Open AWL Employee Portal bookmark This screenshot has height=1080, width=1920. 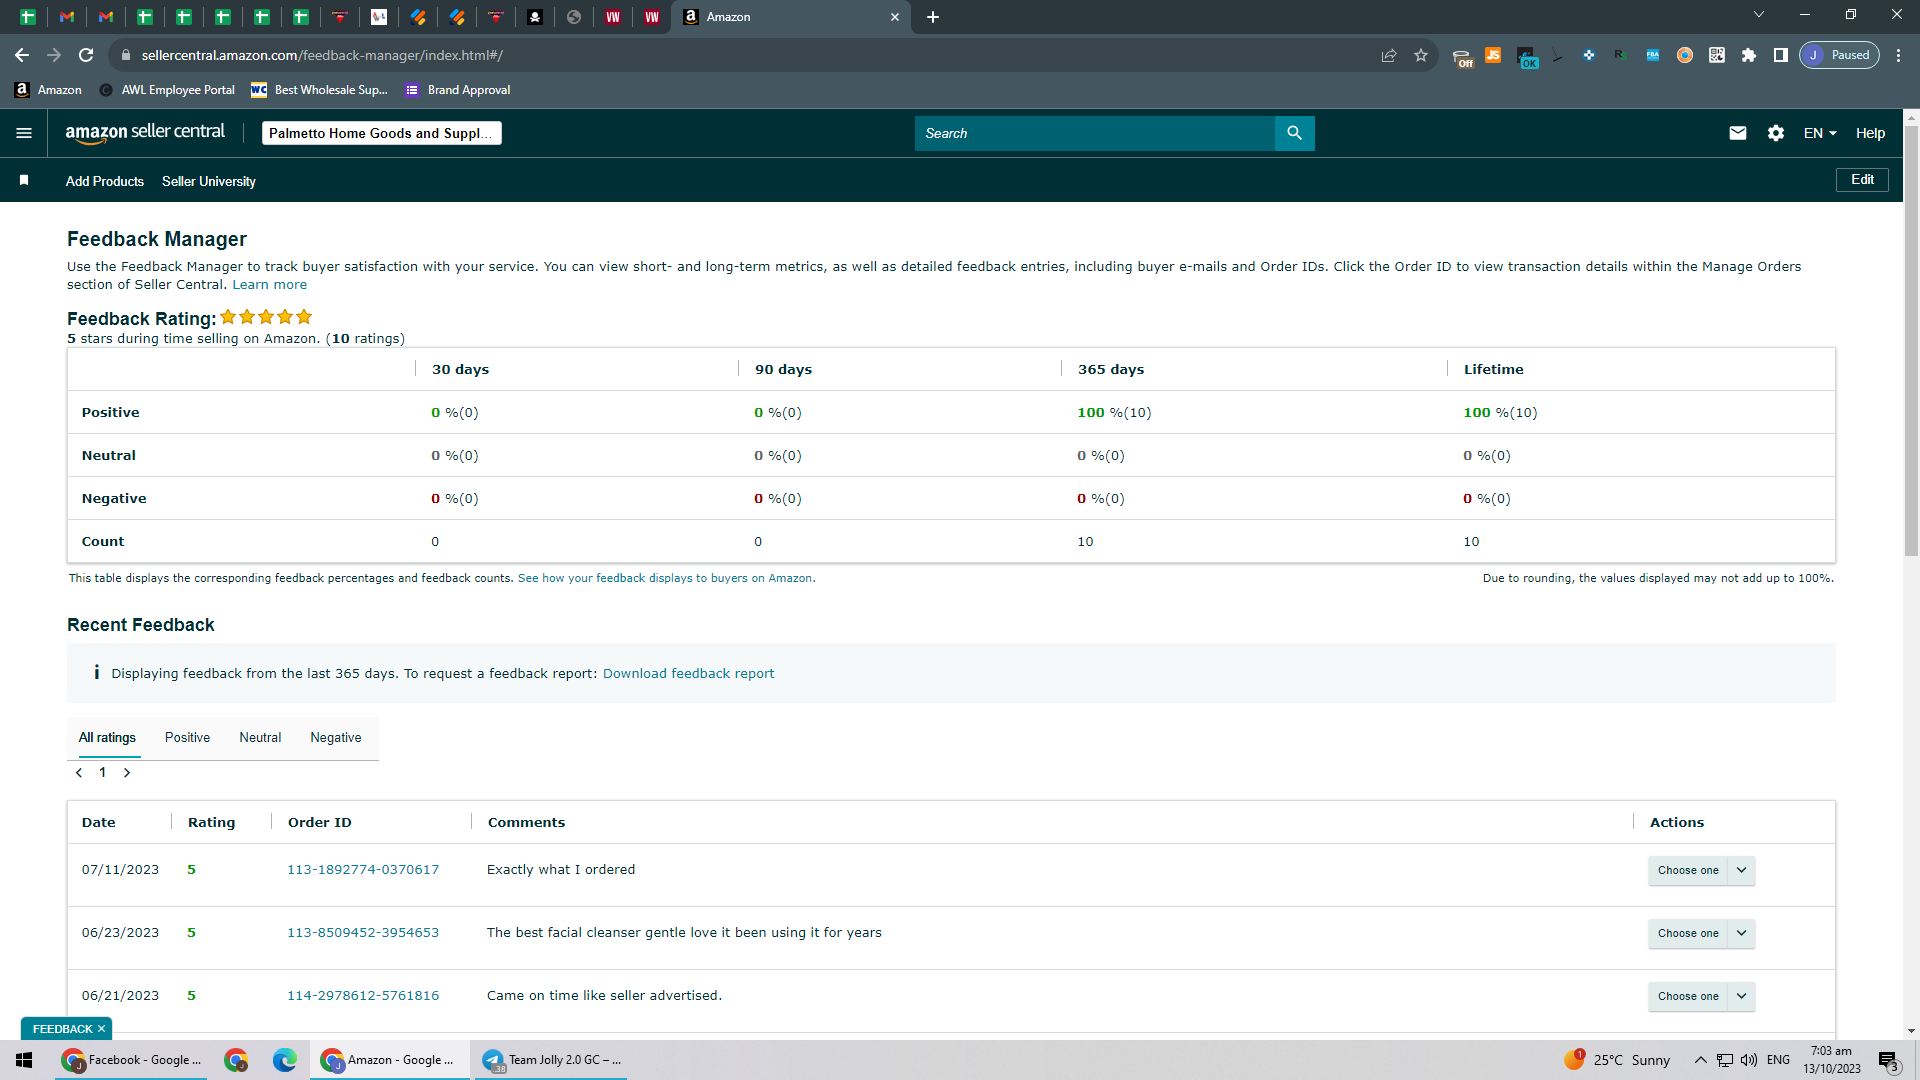(167, 90)
